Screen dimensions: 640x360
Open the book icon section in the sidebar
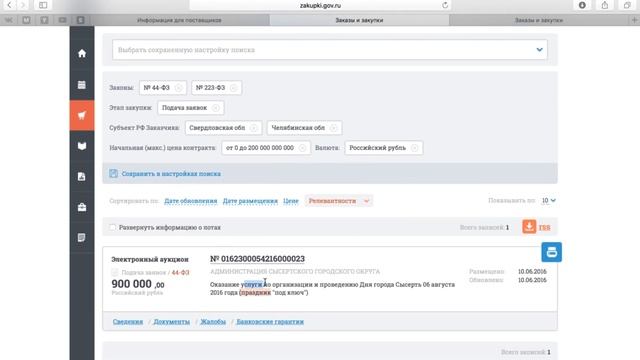82,146
